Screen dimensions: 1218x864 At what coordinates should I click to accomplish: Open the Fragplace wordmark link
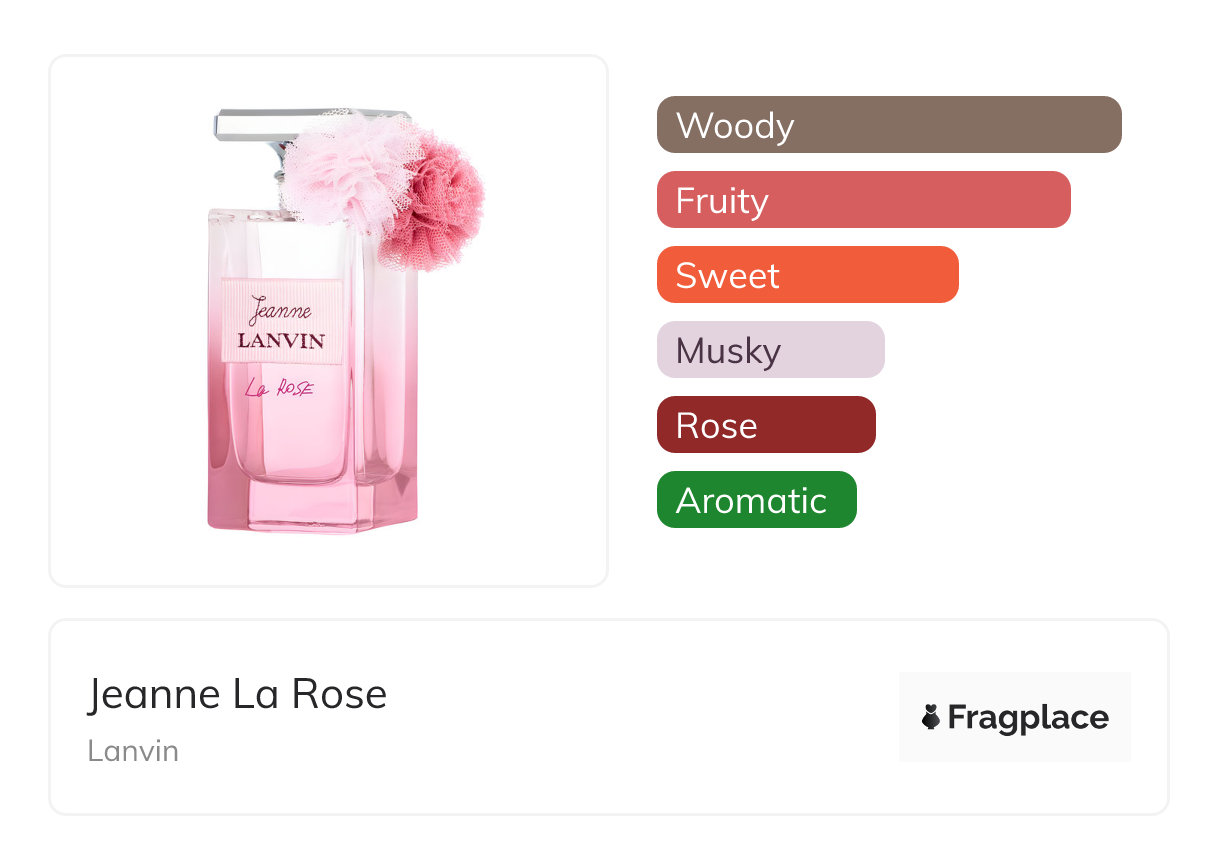pos(1028,718)
